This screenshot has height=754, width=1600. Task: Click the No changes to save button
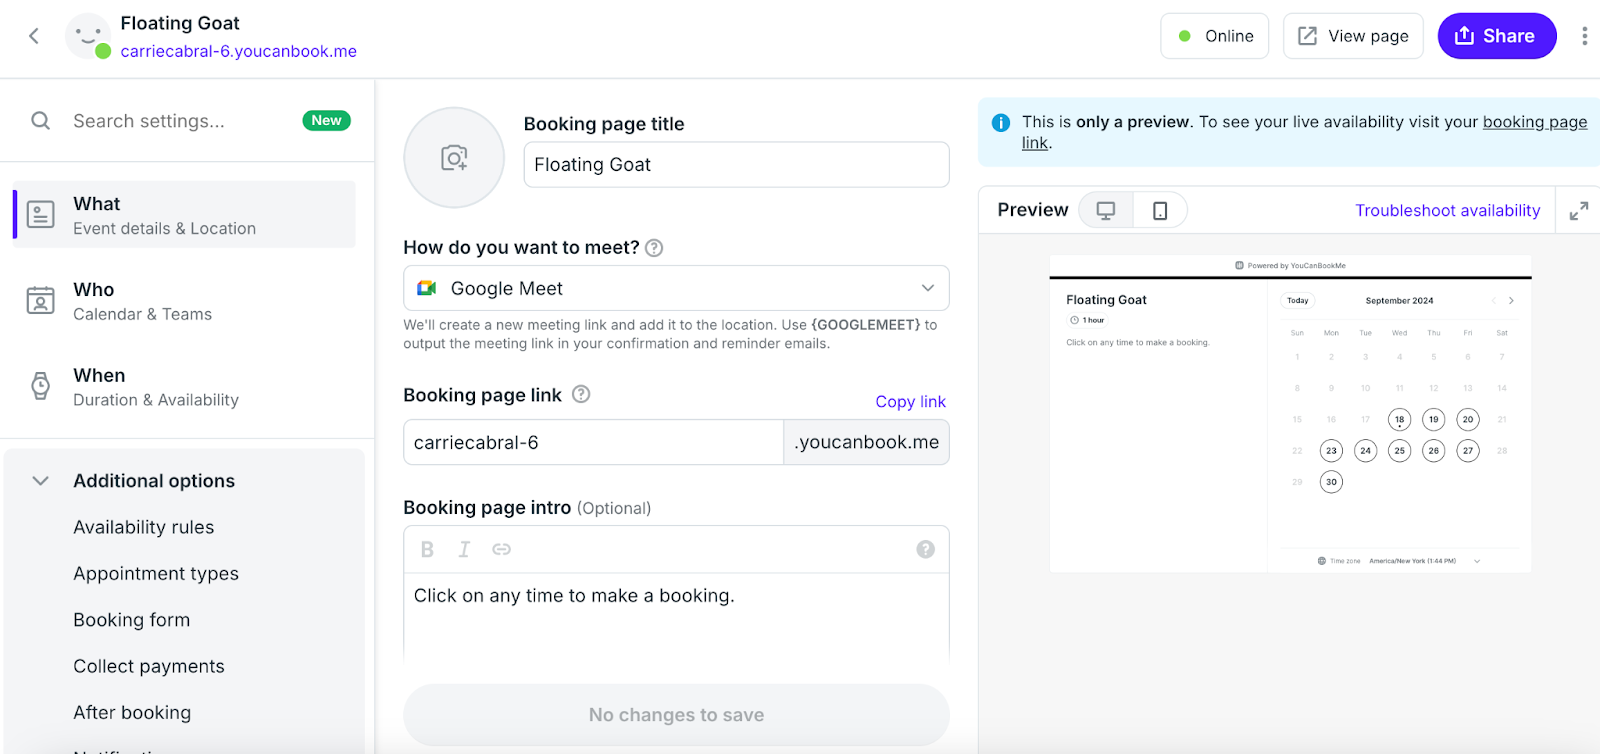click(676, 715)
